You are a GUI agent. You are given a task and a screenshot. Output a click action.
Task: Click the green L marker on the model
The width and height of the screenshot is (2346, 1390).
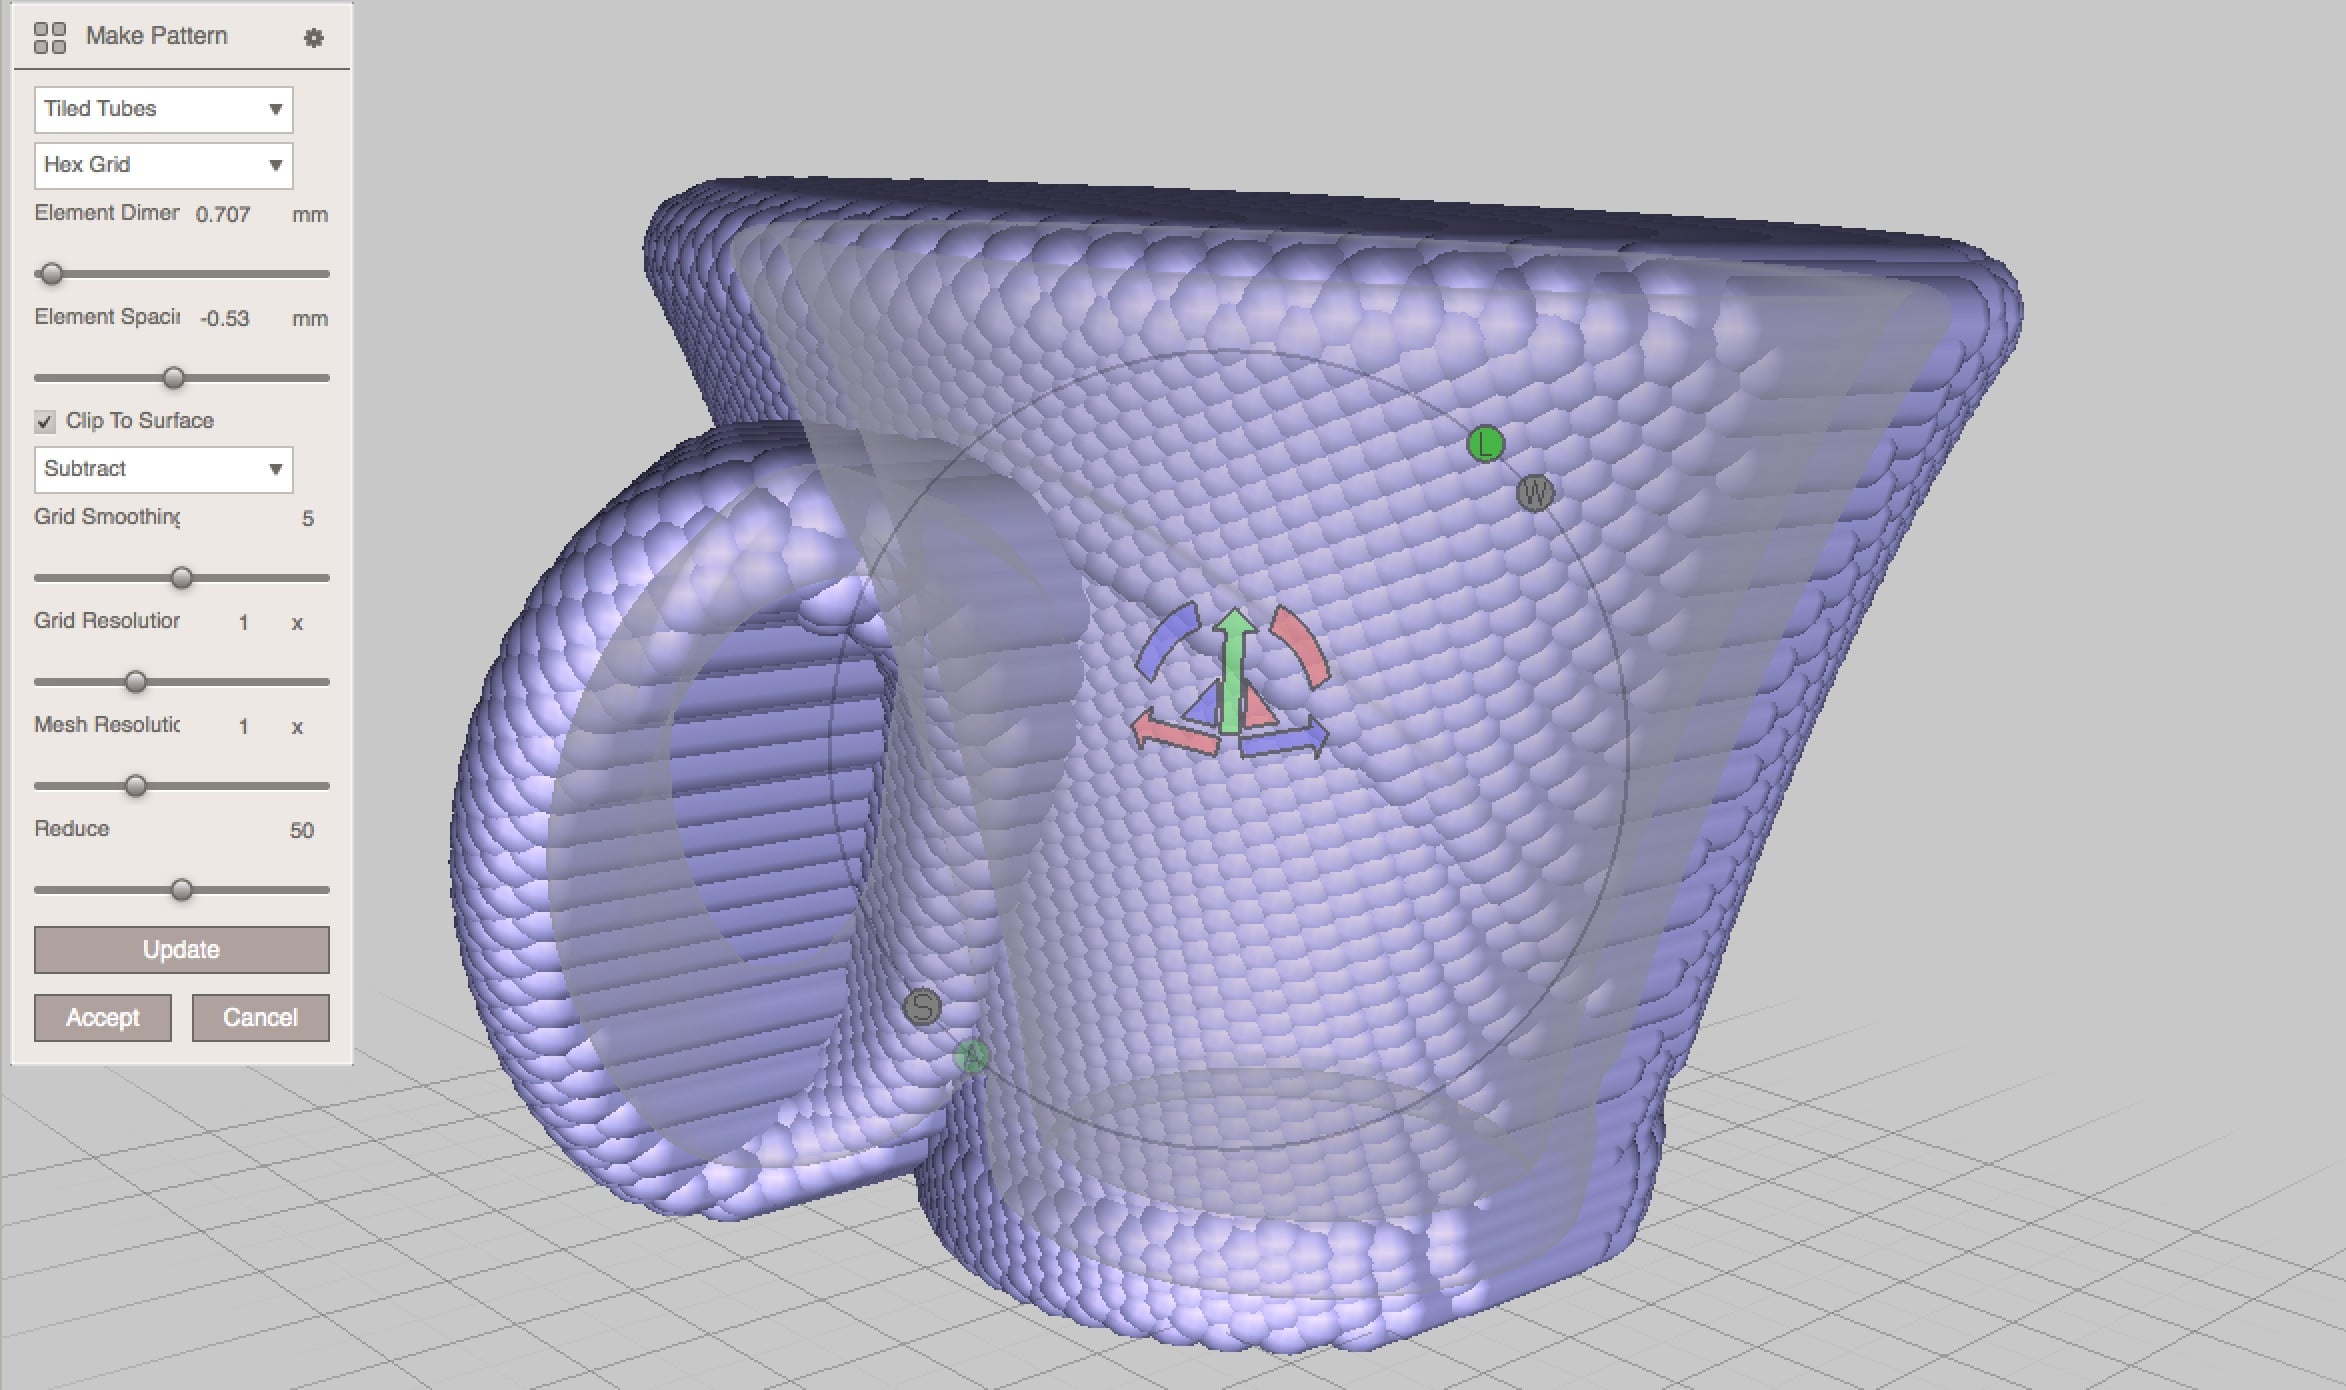1485,444
